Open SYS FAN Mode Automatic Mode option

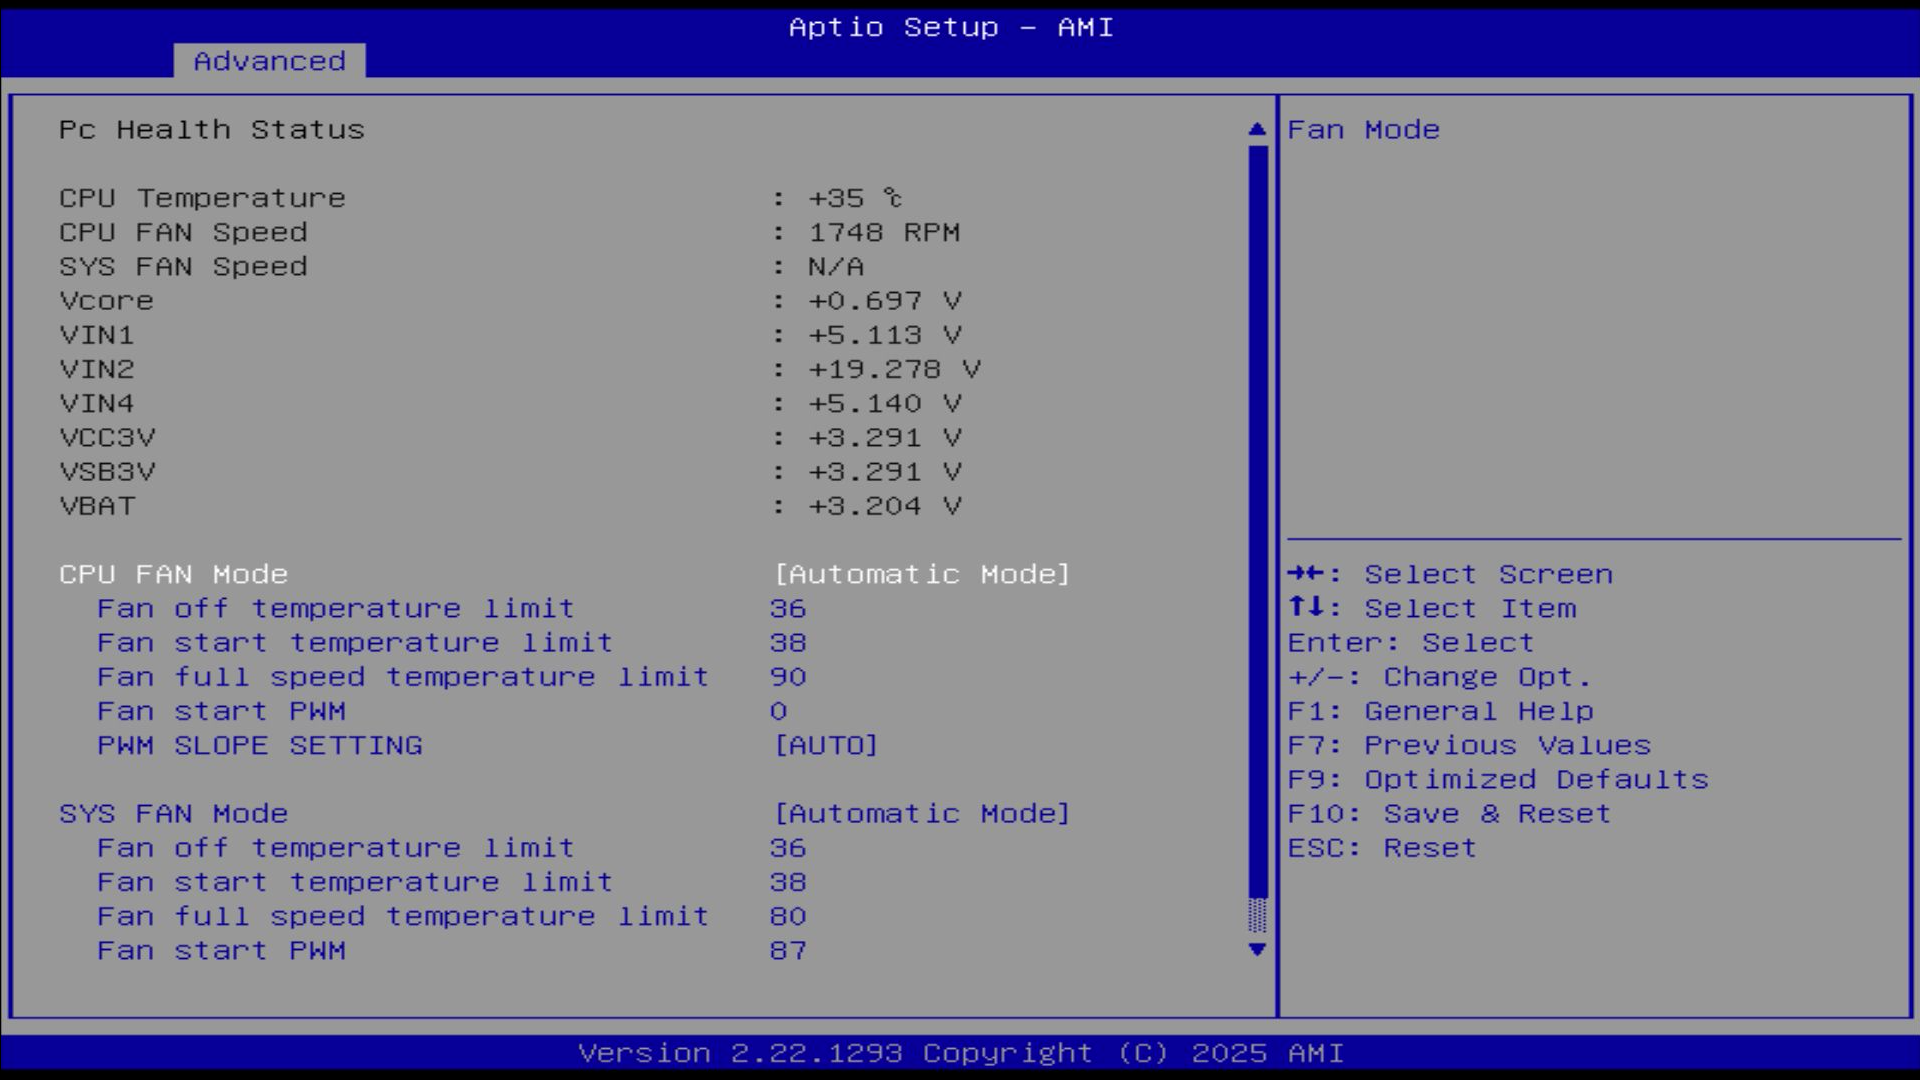point(921,813)
